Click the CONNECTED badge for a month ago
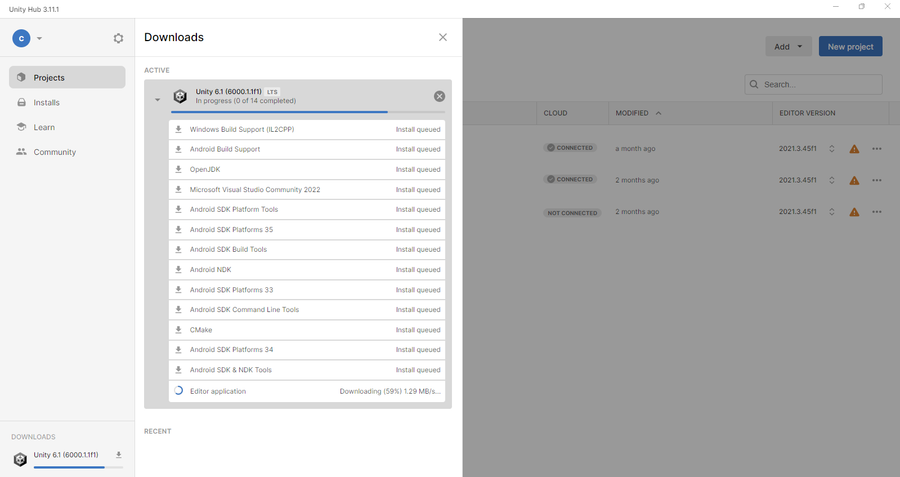The image size is (900, 477). pyautogui.click(x=570, y=148)
